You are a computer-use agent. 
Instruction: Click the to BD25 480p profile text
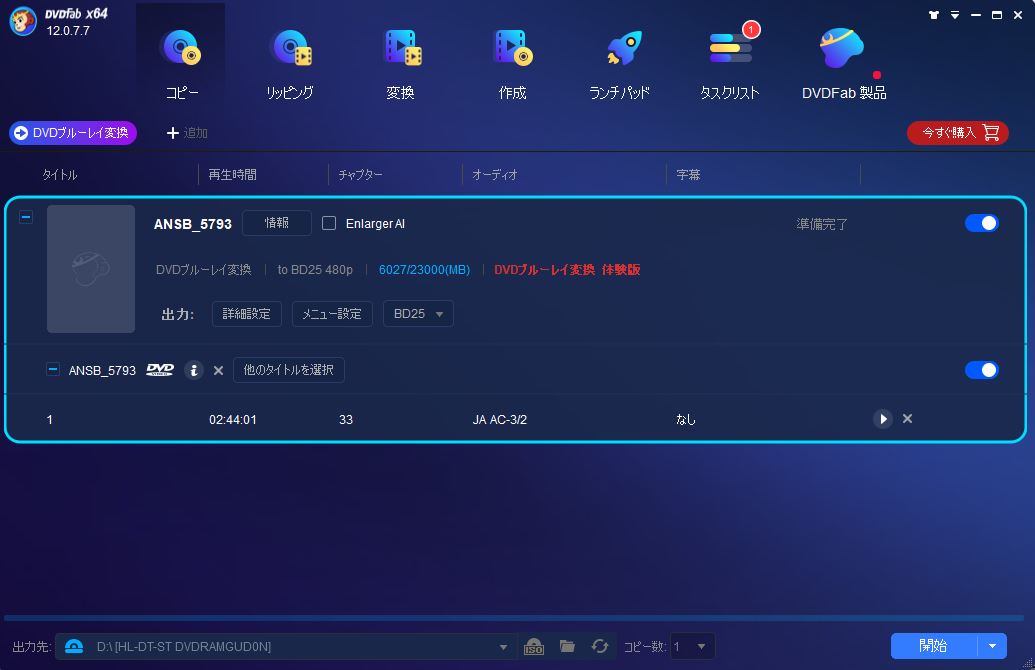315,269
